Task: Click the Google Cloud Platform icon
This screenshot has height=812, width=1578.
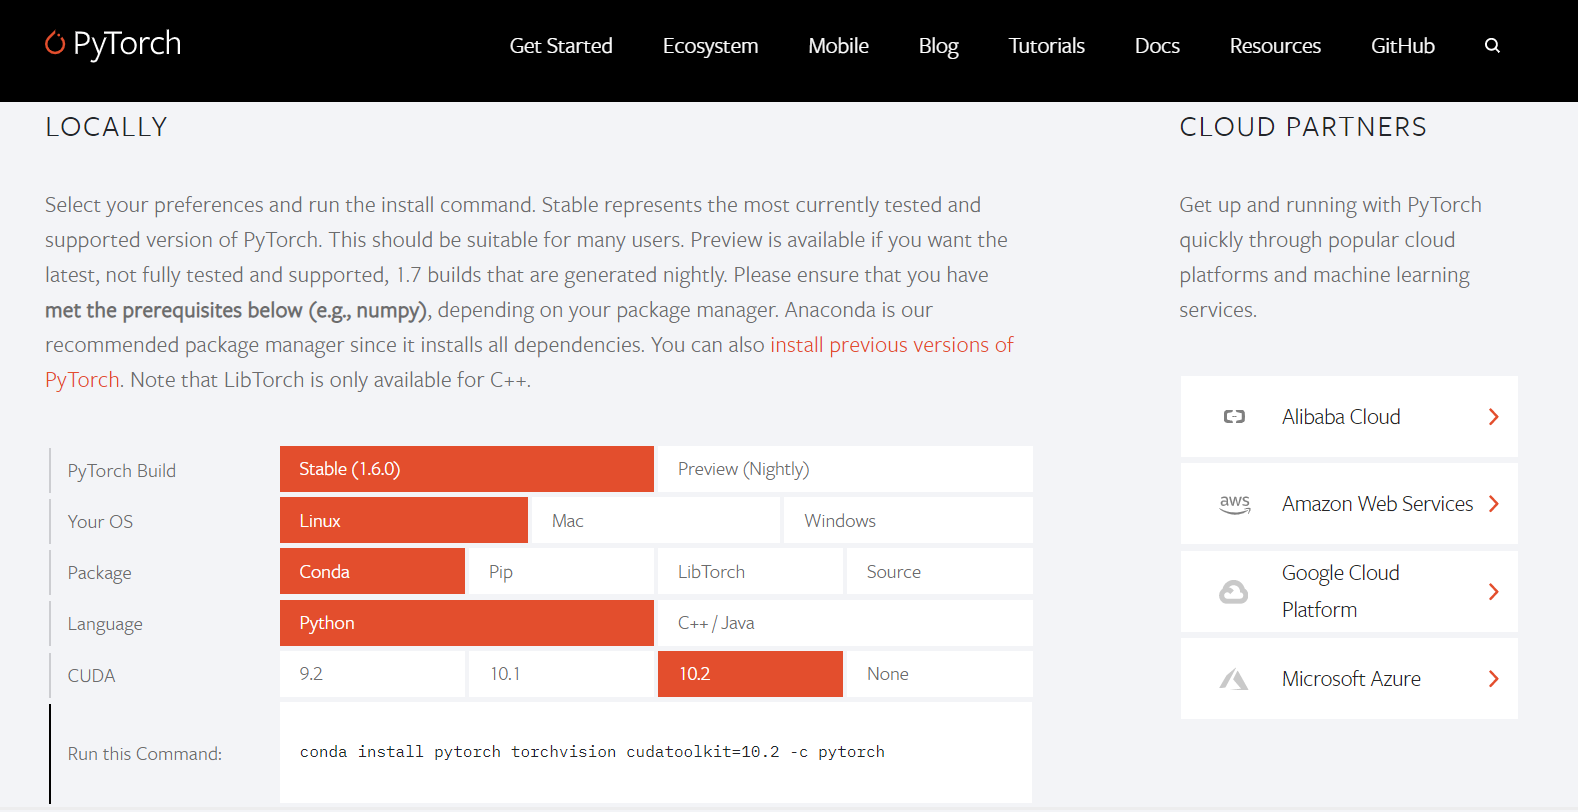Action: tap(1234, 592)
